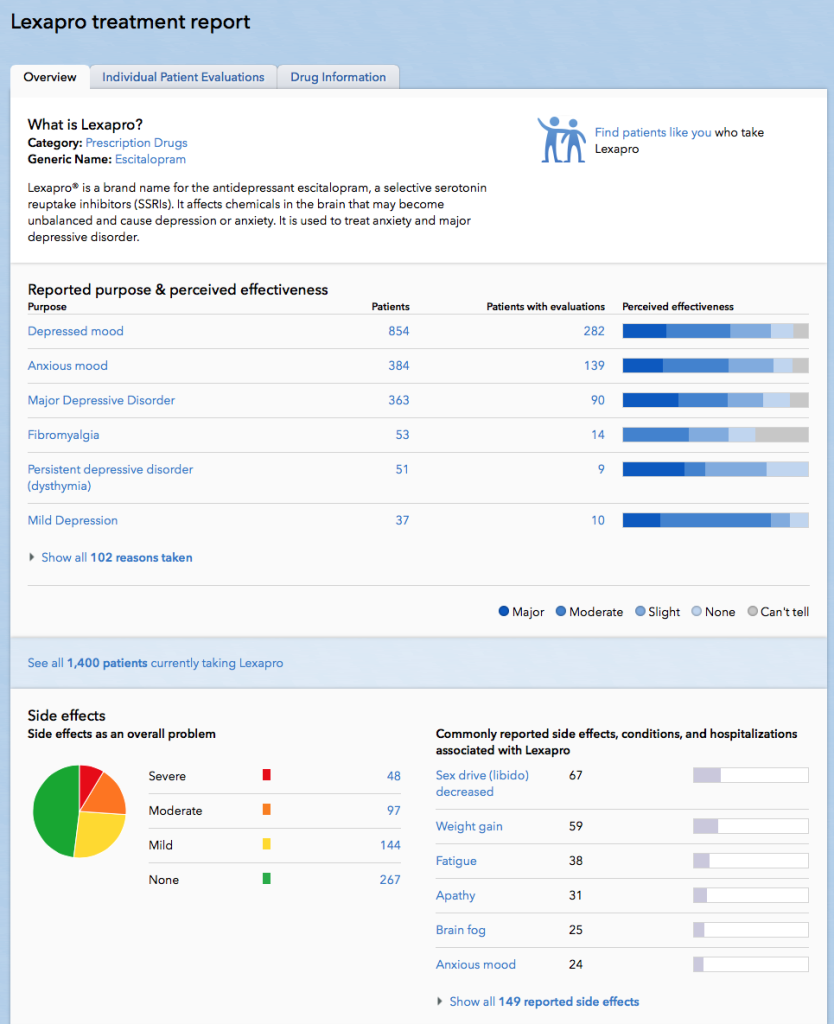Click 282 patients with evaluations
The image size is (834, 1024).
(594, 331)
